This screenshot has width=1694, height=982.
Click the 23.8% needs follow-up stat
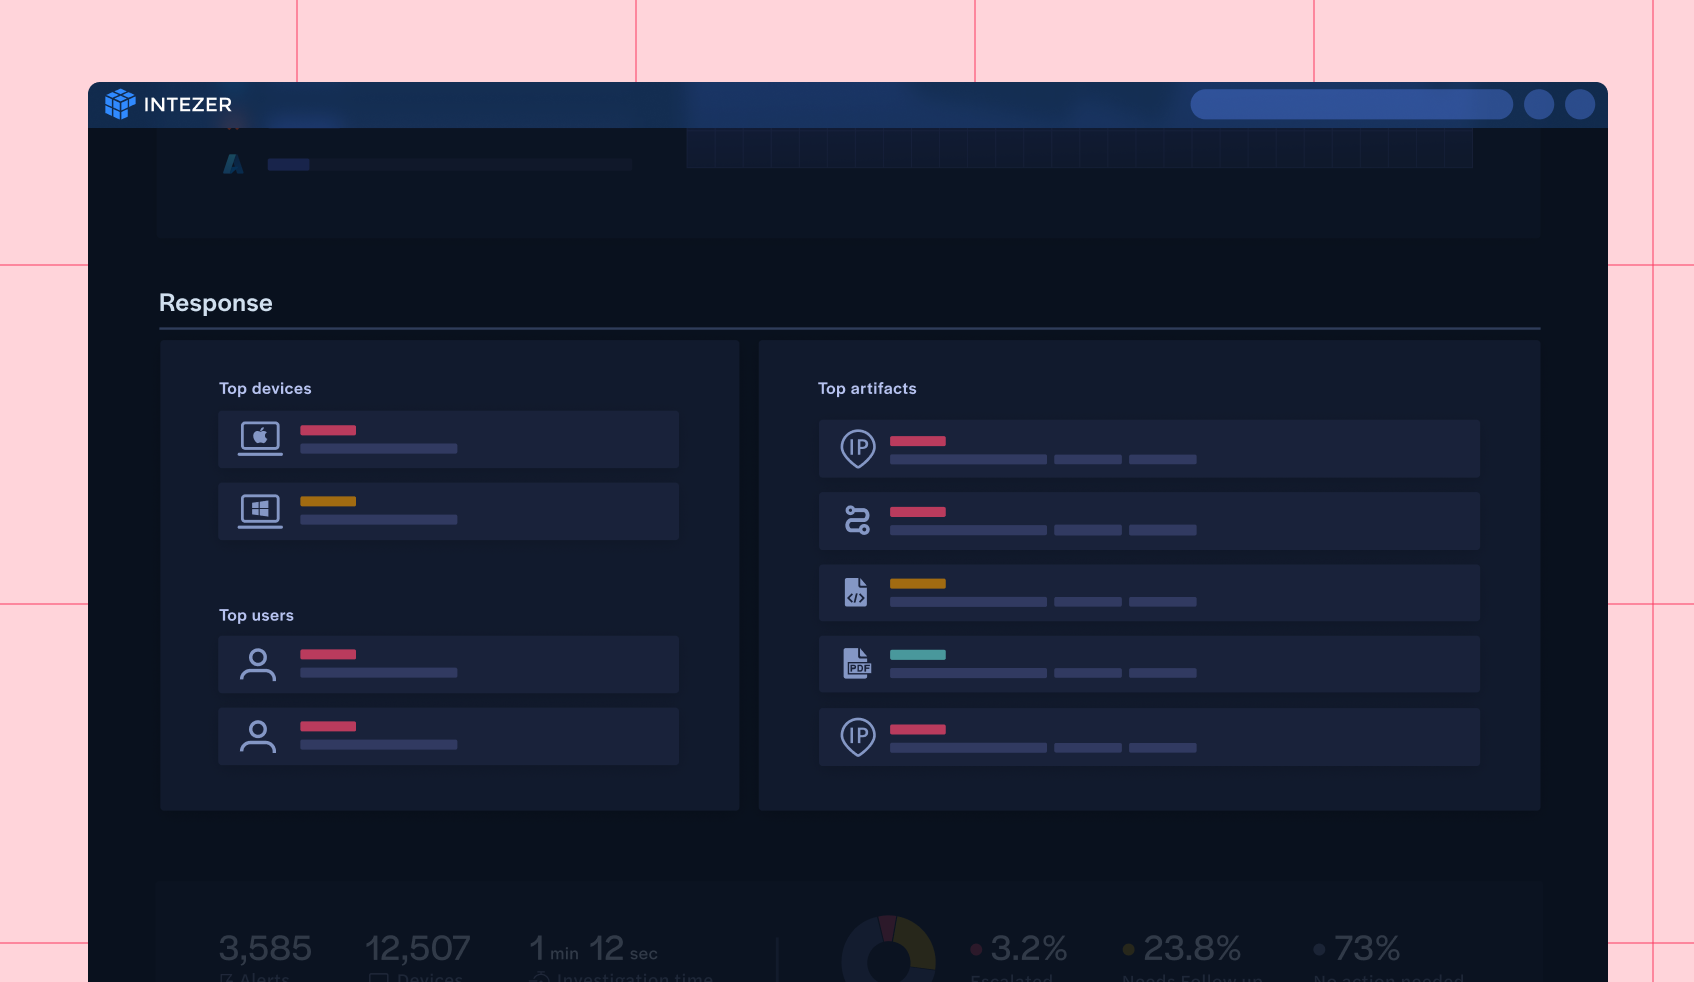click(1191, 948)
